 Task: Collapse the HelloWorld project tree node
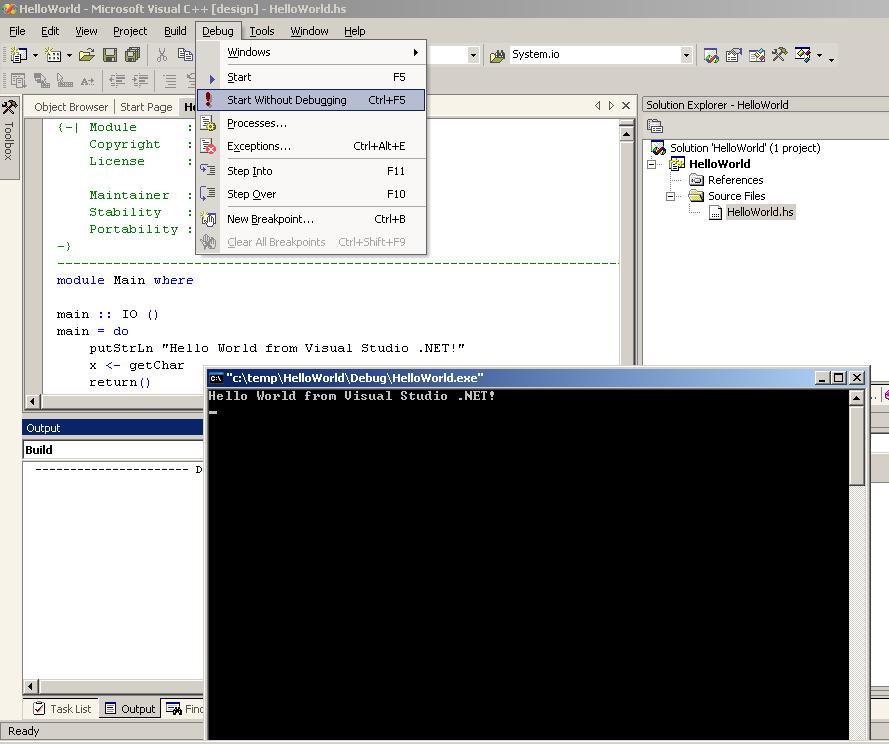tap(651, 164)
